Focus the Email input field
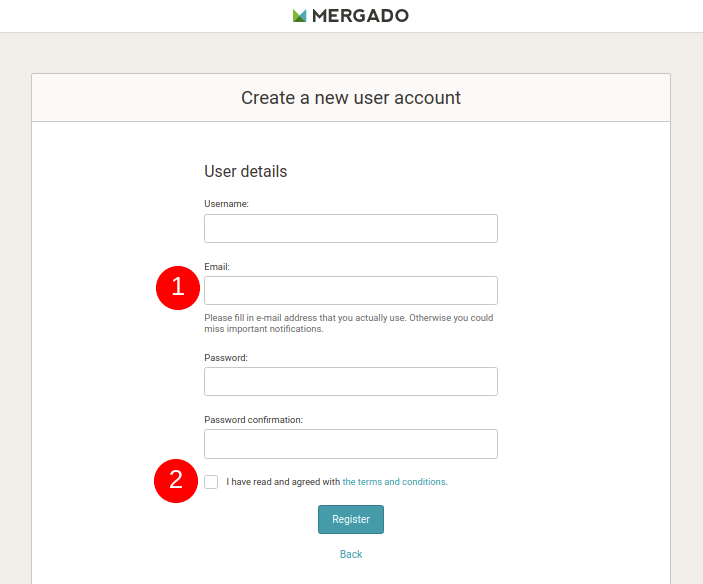 pos(351,290)
